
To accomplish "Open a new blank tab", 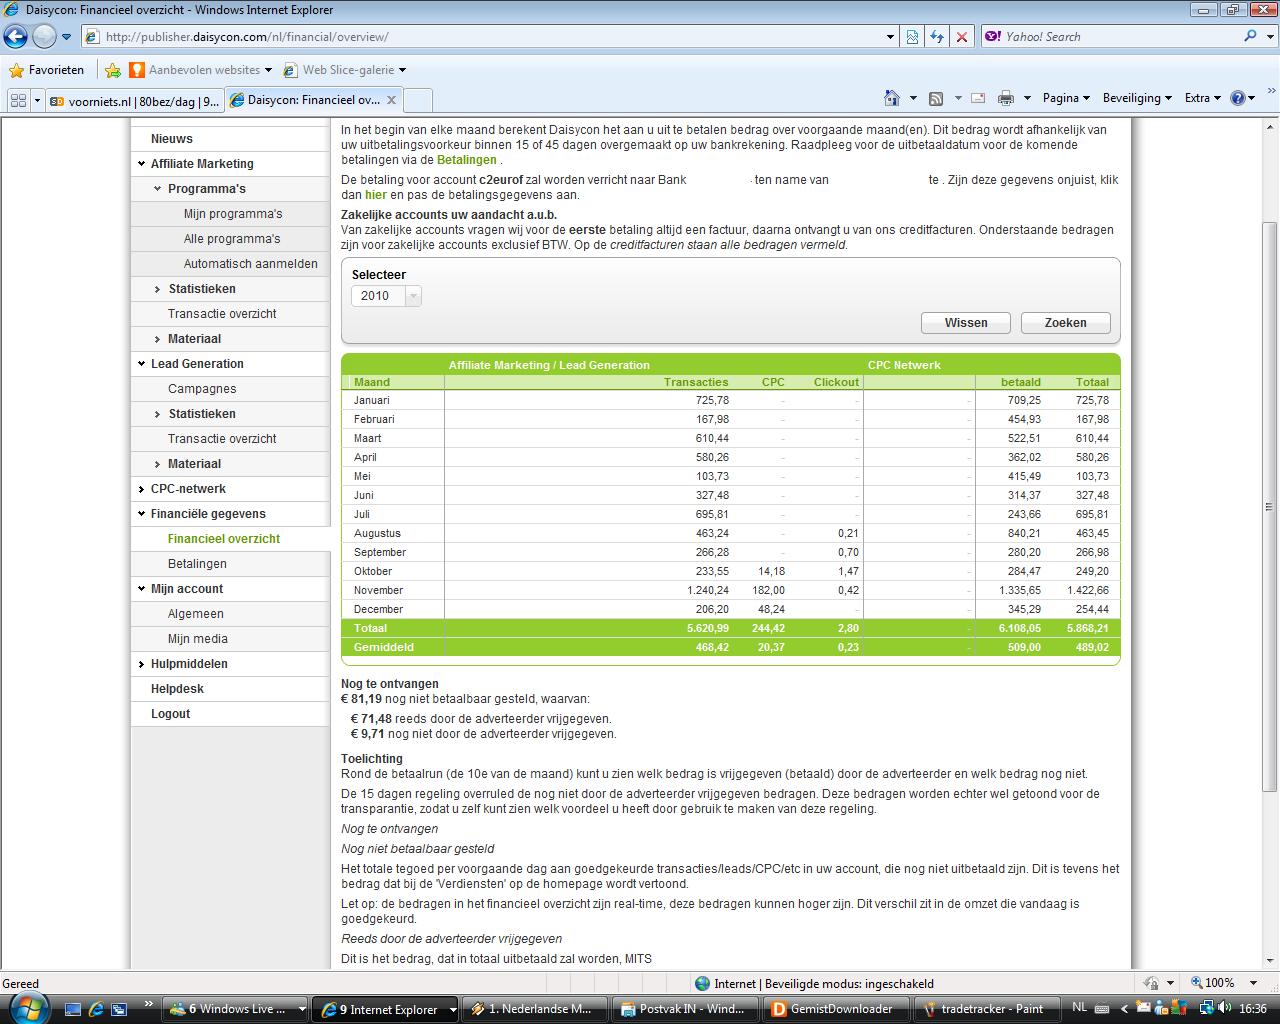I will pyautogui.click(x=418, y=100).
